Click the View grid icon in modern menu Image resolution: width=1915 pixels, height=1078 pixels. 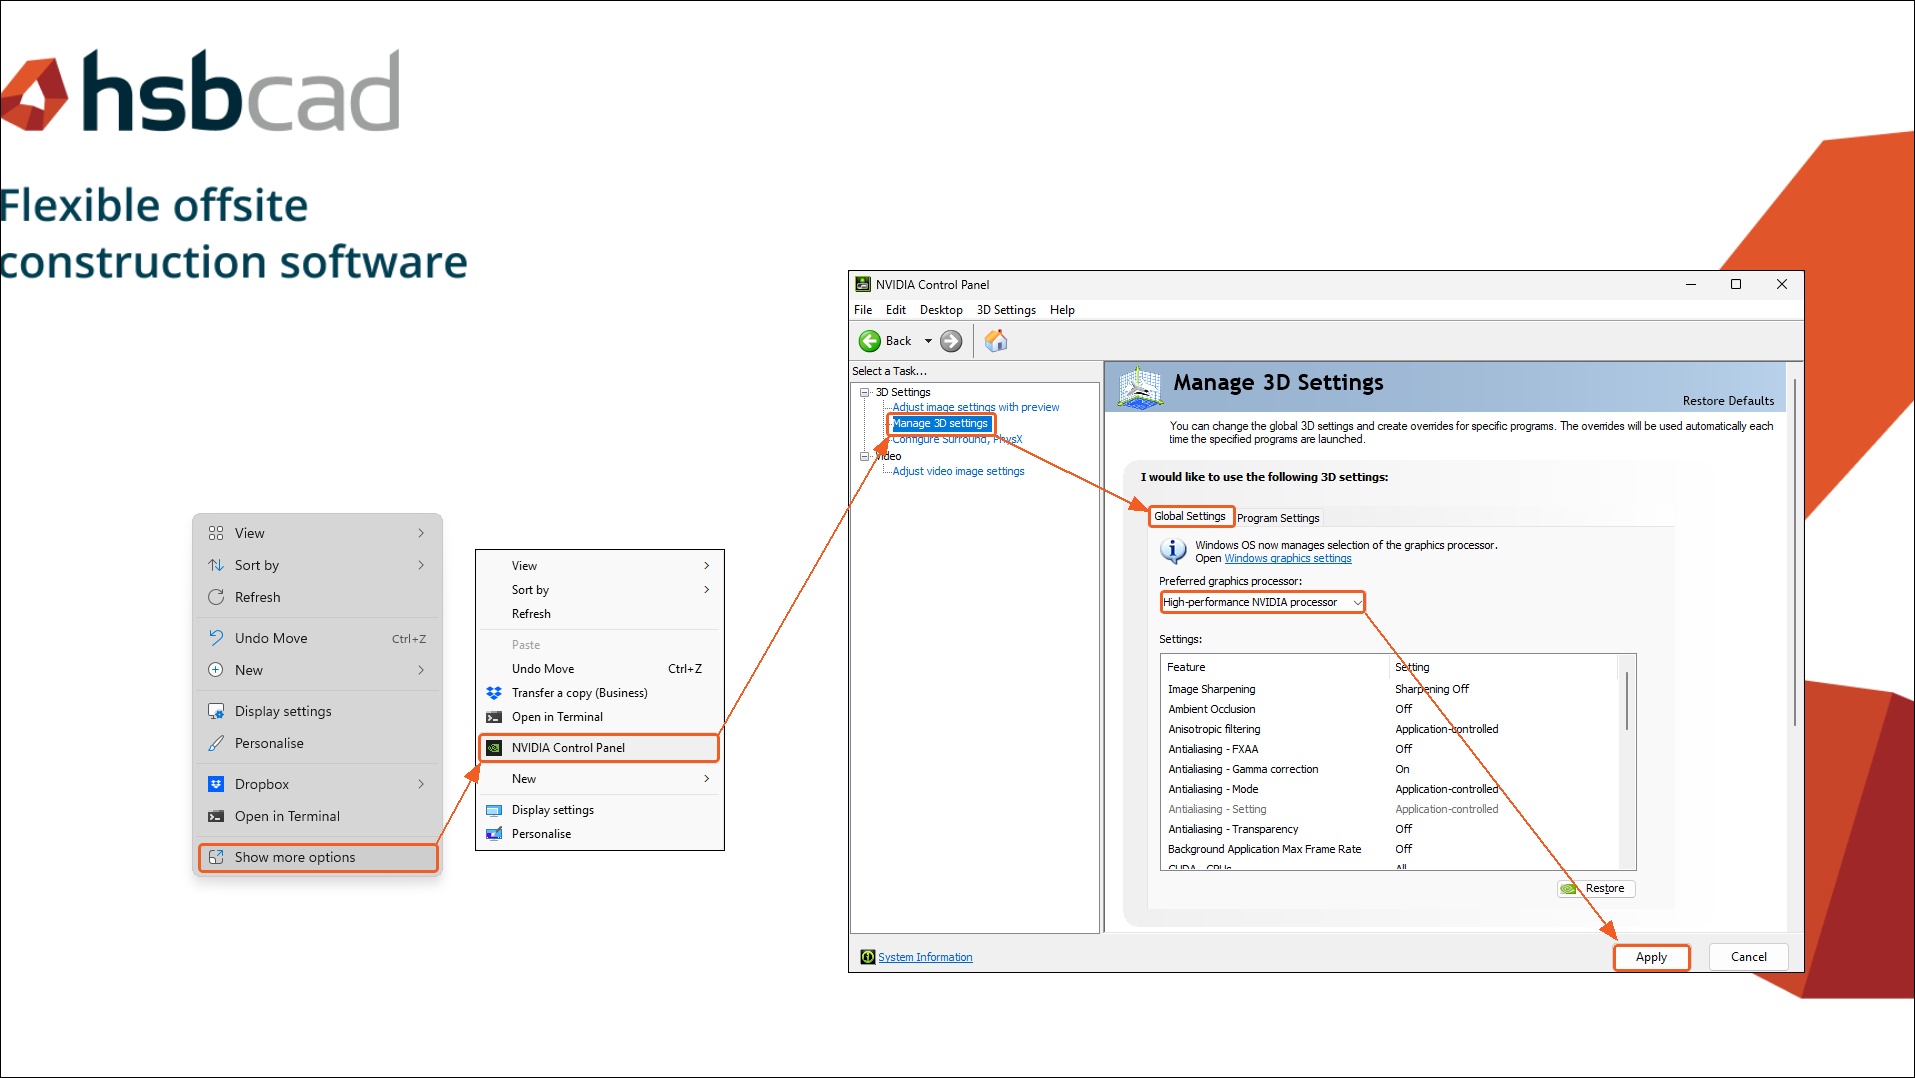[x=216, y=533]
